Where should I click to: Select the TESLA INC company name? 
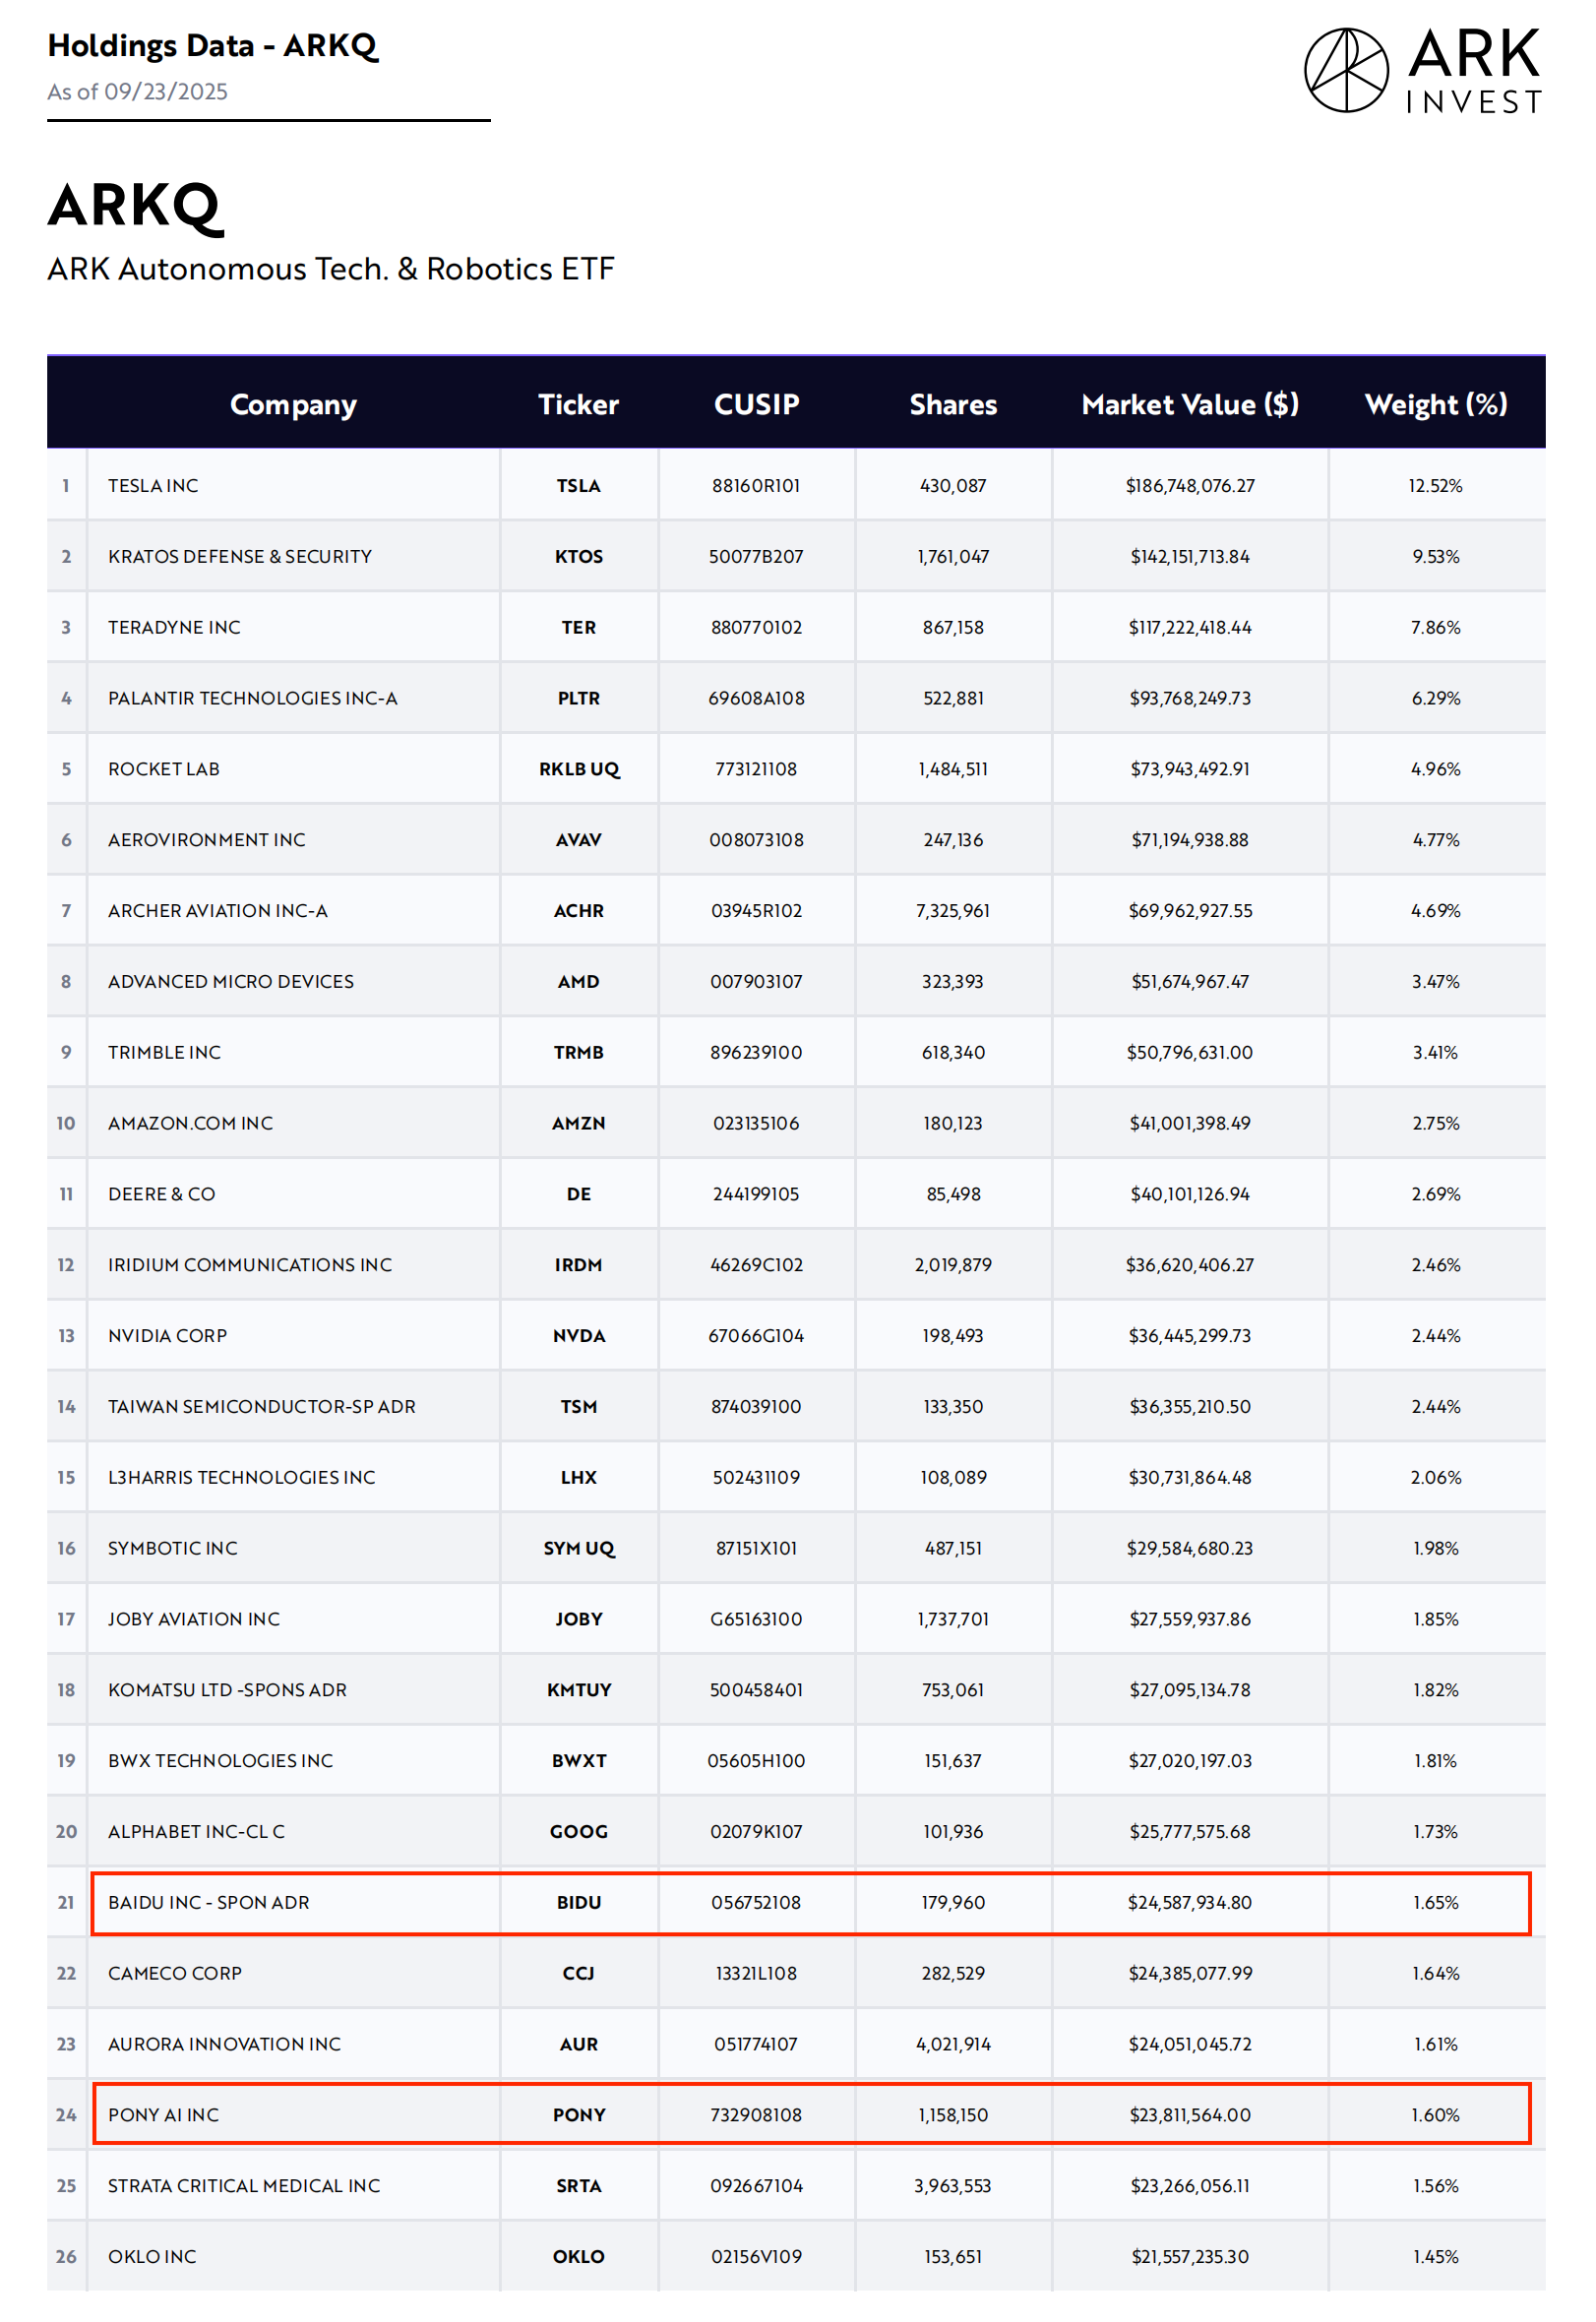[x=153, y=486]
